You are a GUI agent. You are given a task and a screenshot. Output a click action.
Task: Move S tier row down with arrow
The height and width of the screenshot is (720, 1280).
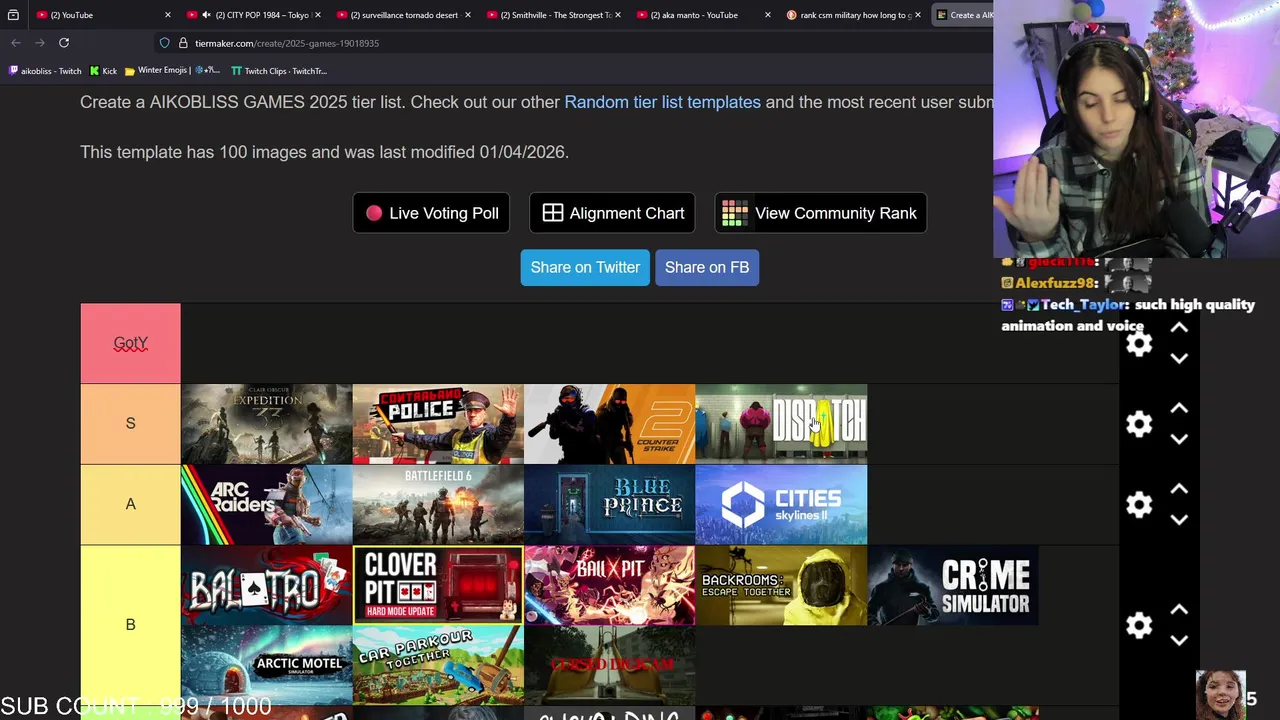1179,439
